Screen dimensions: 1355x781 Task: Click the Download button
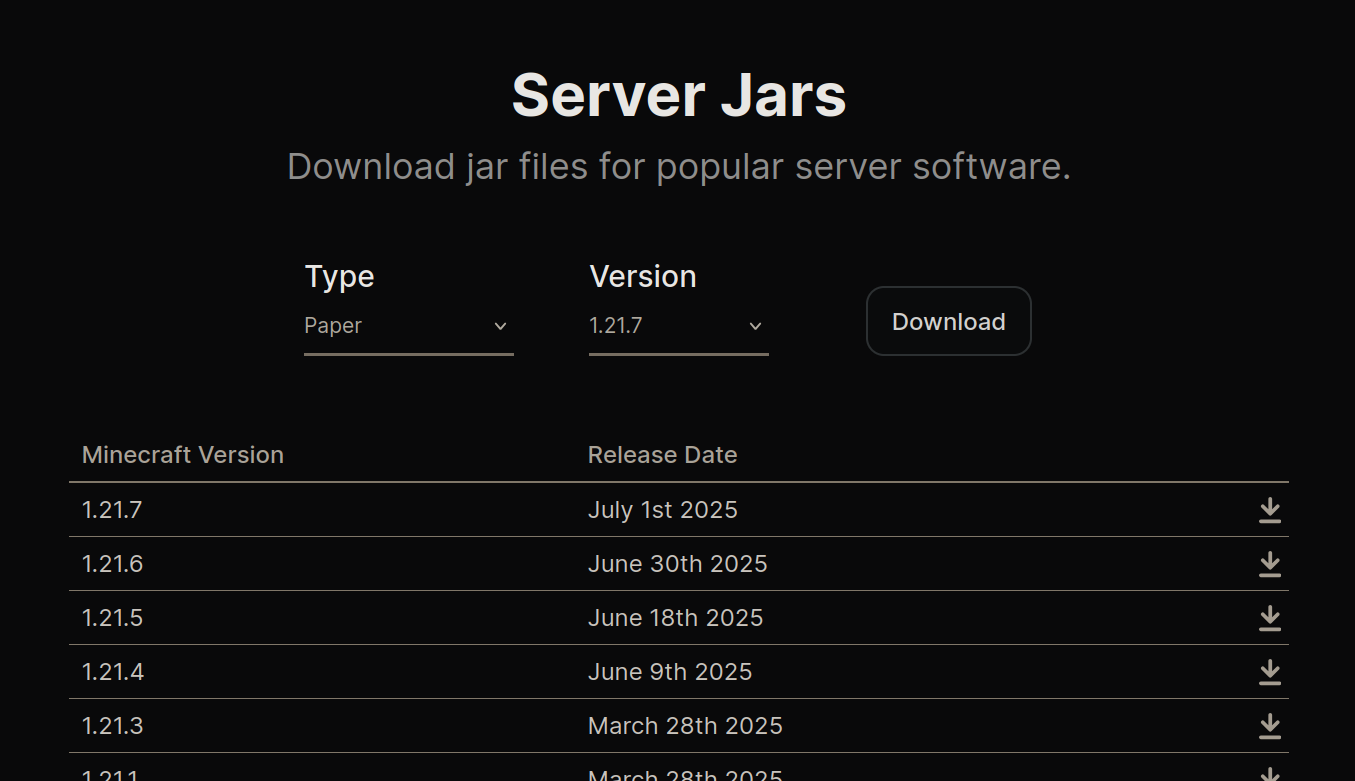tap(948, 321)
